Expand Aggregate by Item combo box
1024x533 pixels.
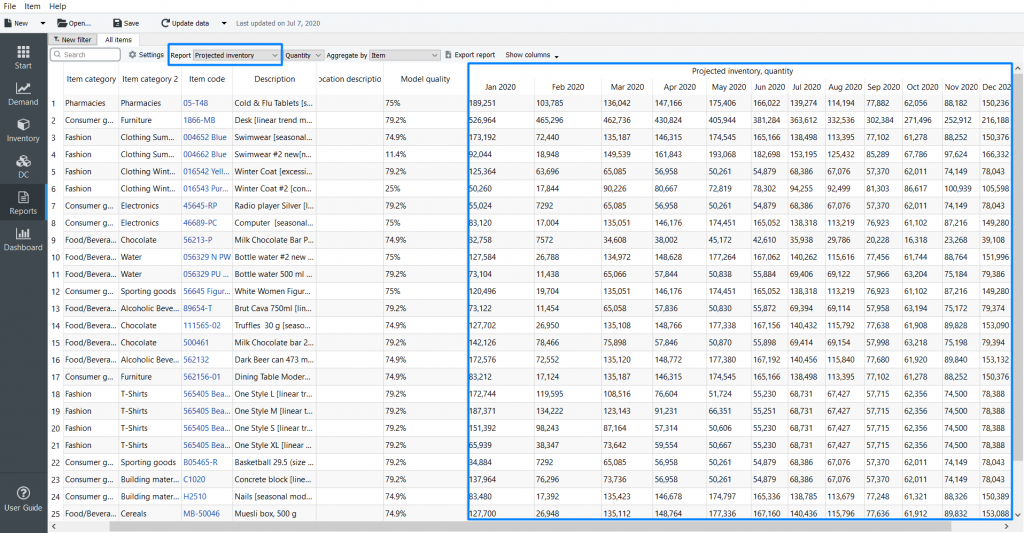tap(405, 56)
